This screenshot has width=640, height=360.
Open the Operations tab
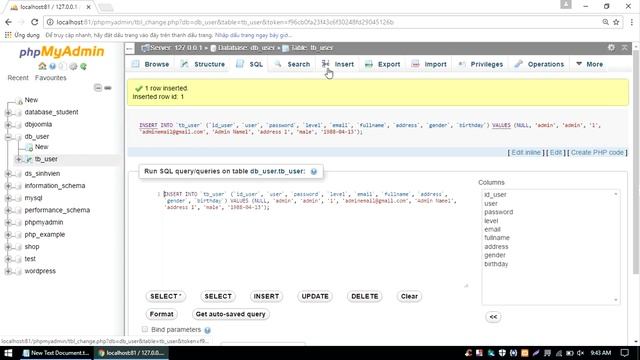[539, 64]
